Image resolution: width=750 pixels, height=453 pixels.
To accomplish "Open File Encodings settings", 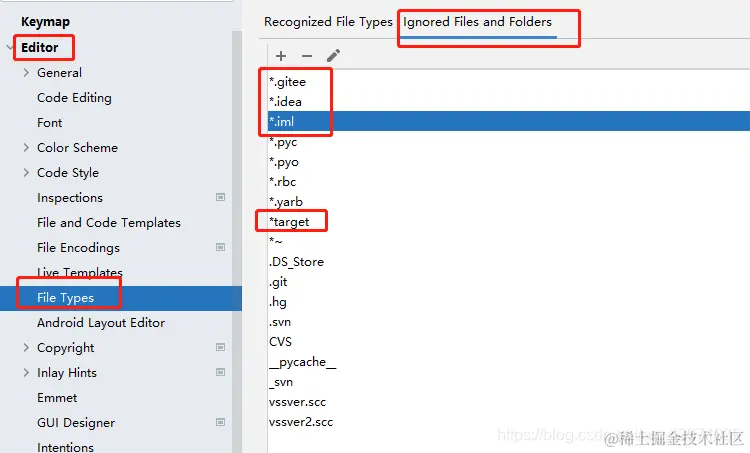I will point(78,247).
